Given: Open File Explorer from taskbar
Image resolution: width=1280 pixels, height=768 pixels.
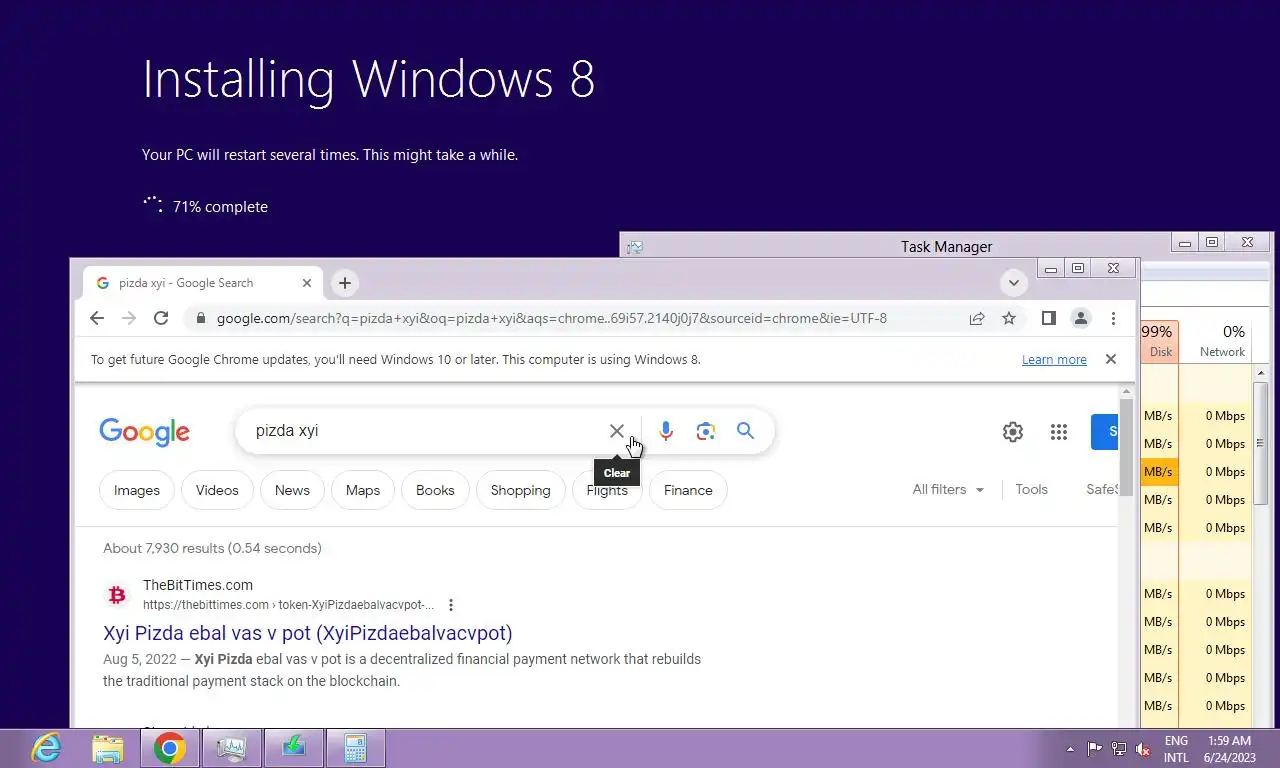Looking at the screenshot, I should point(108,748).
